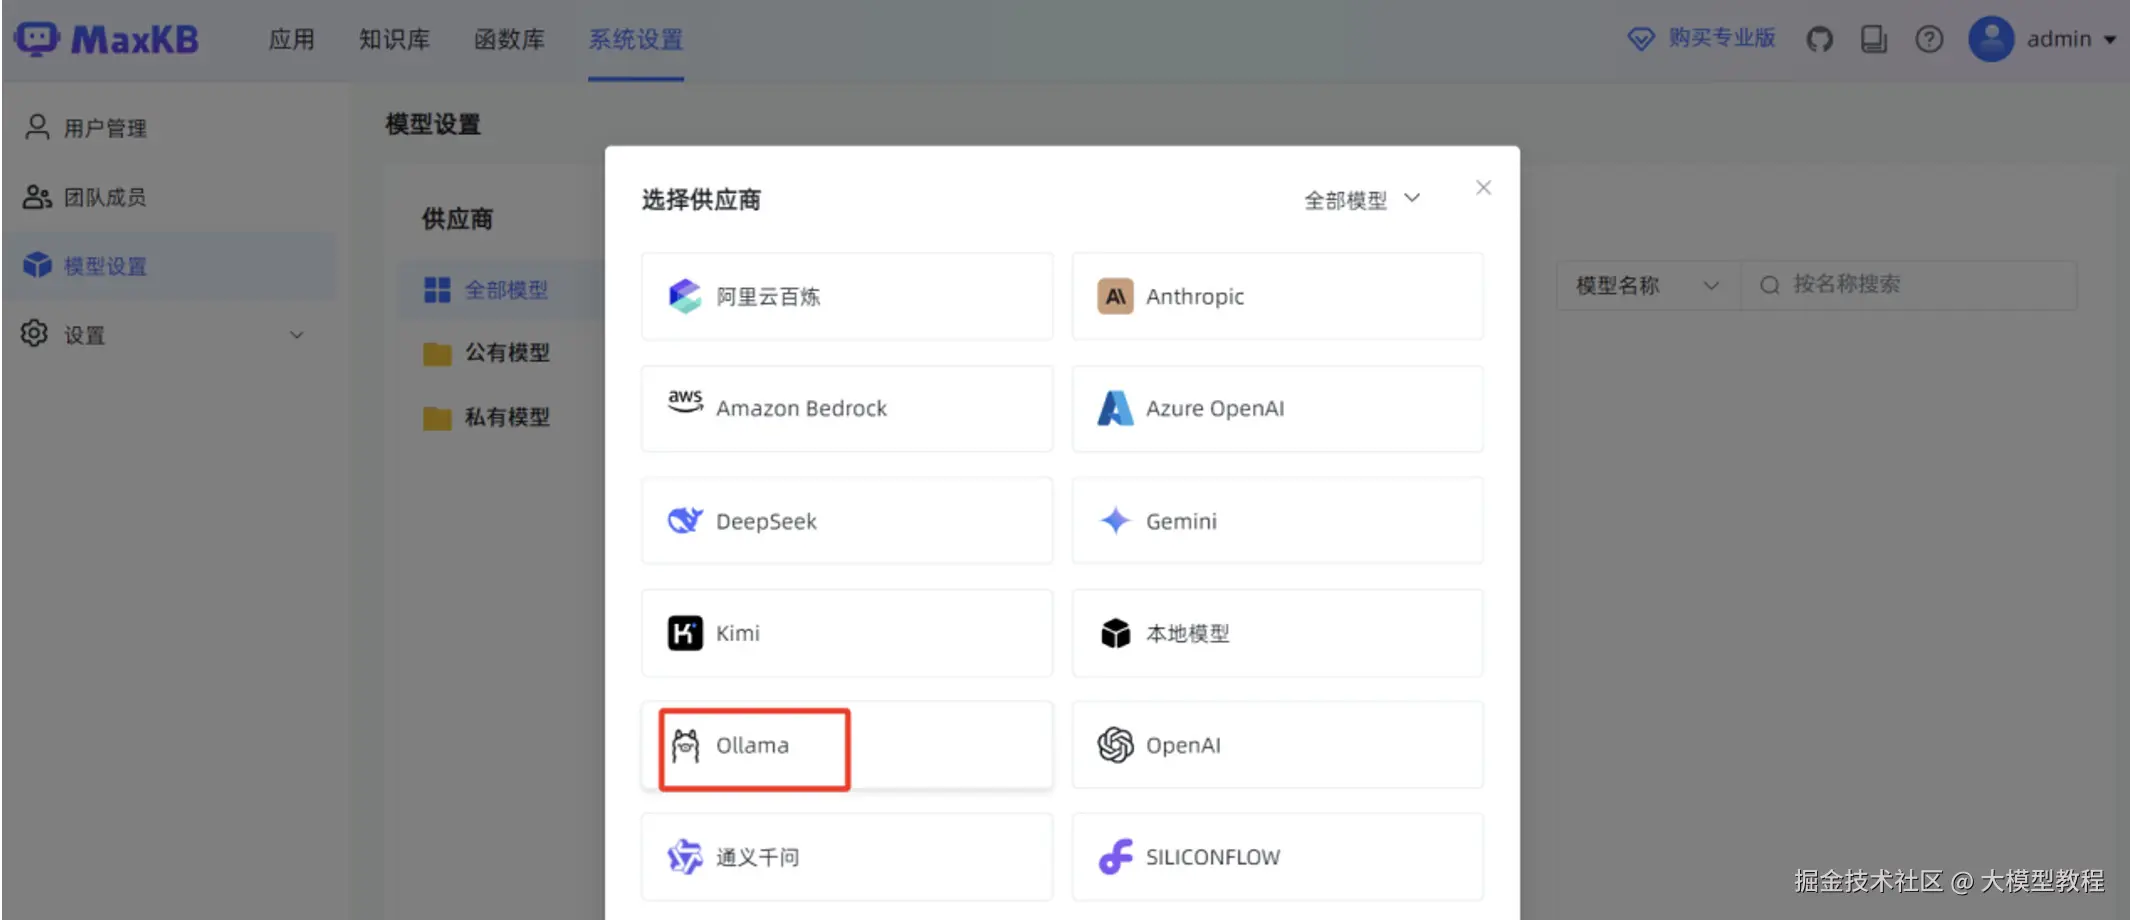
Task: Click the Ollama llama icon
Action: click(x=685, y=746)
